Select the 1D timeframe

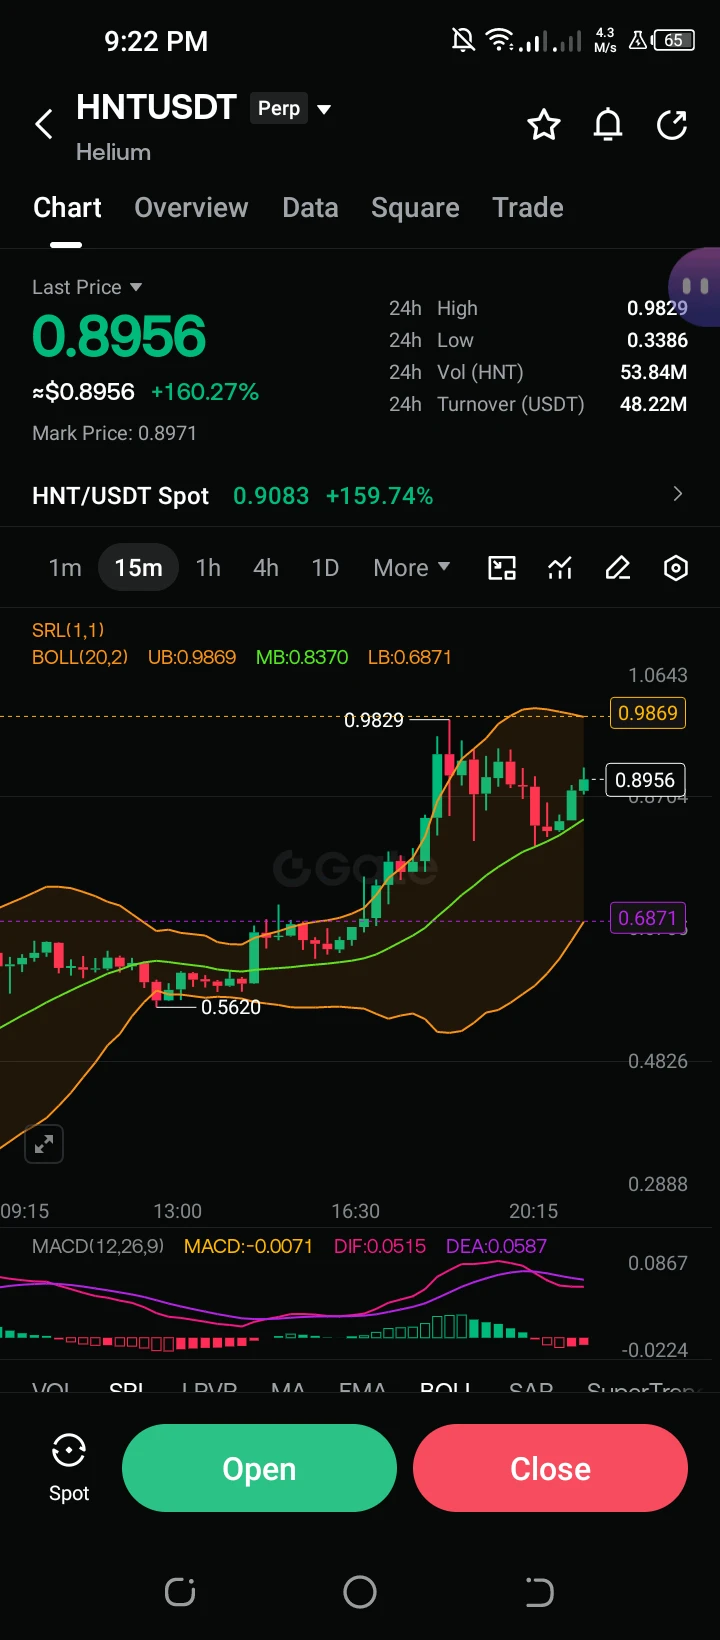[325, 568]
